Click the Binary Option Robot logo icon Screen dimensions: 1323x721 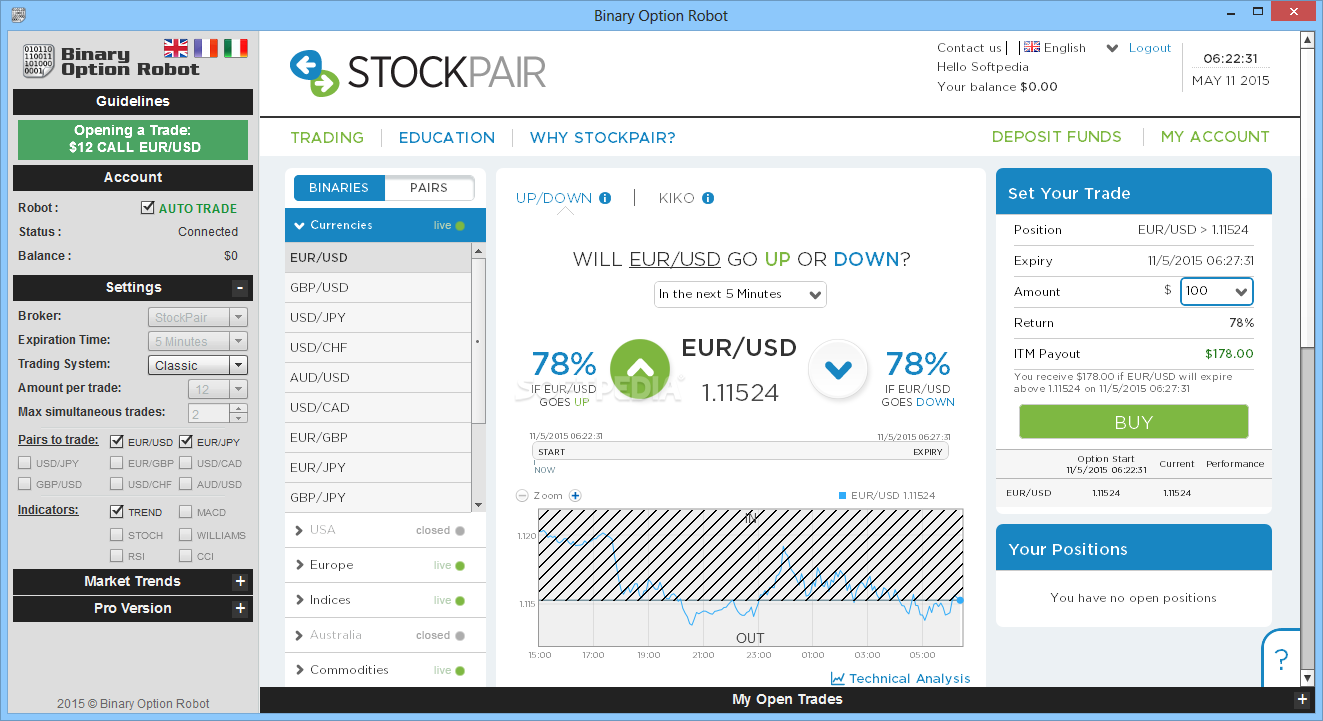[x=38, y=61]
